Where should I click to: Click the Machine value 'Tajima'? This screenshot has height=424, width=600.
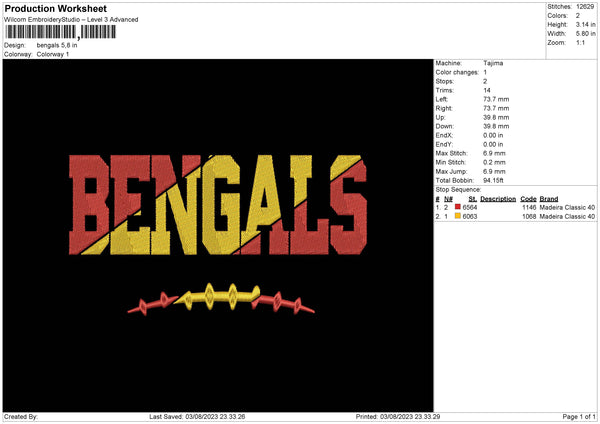(493, 63)
